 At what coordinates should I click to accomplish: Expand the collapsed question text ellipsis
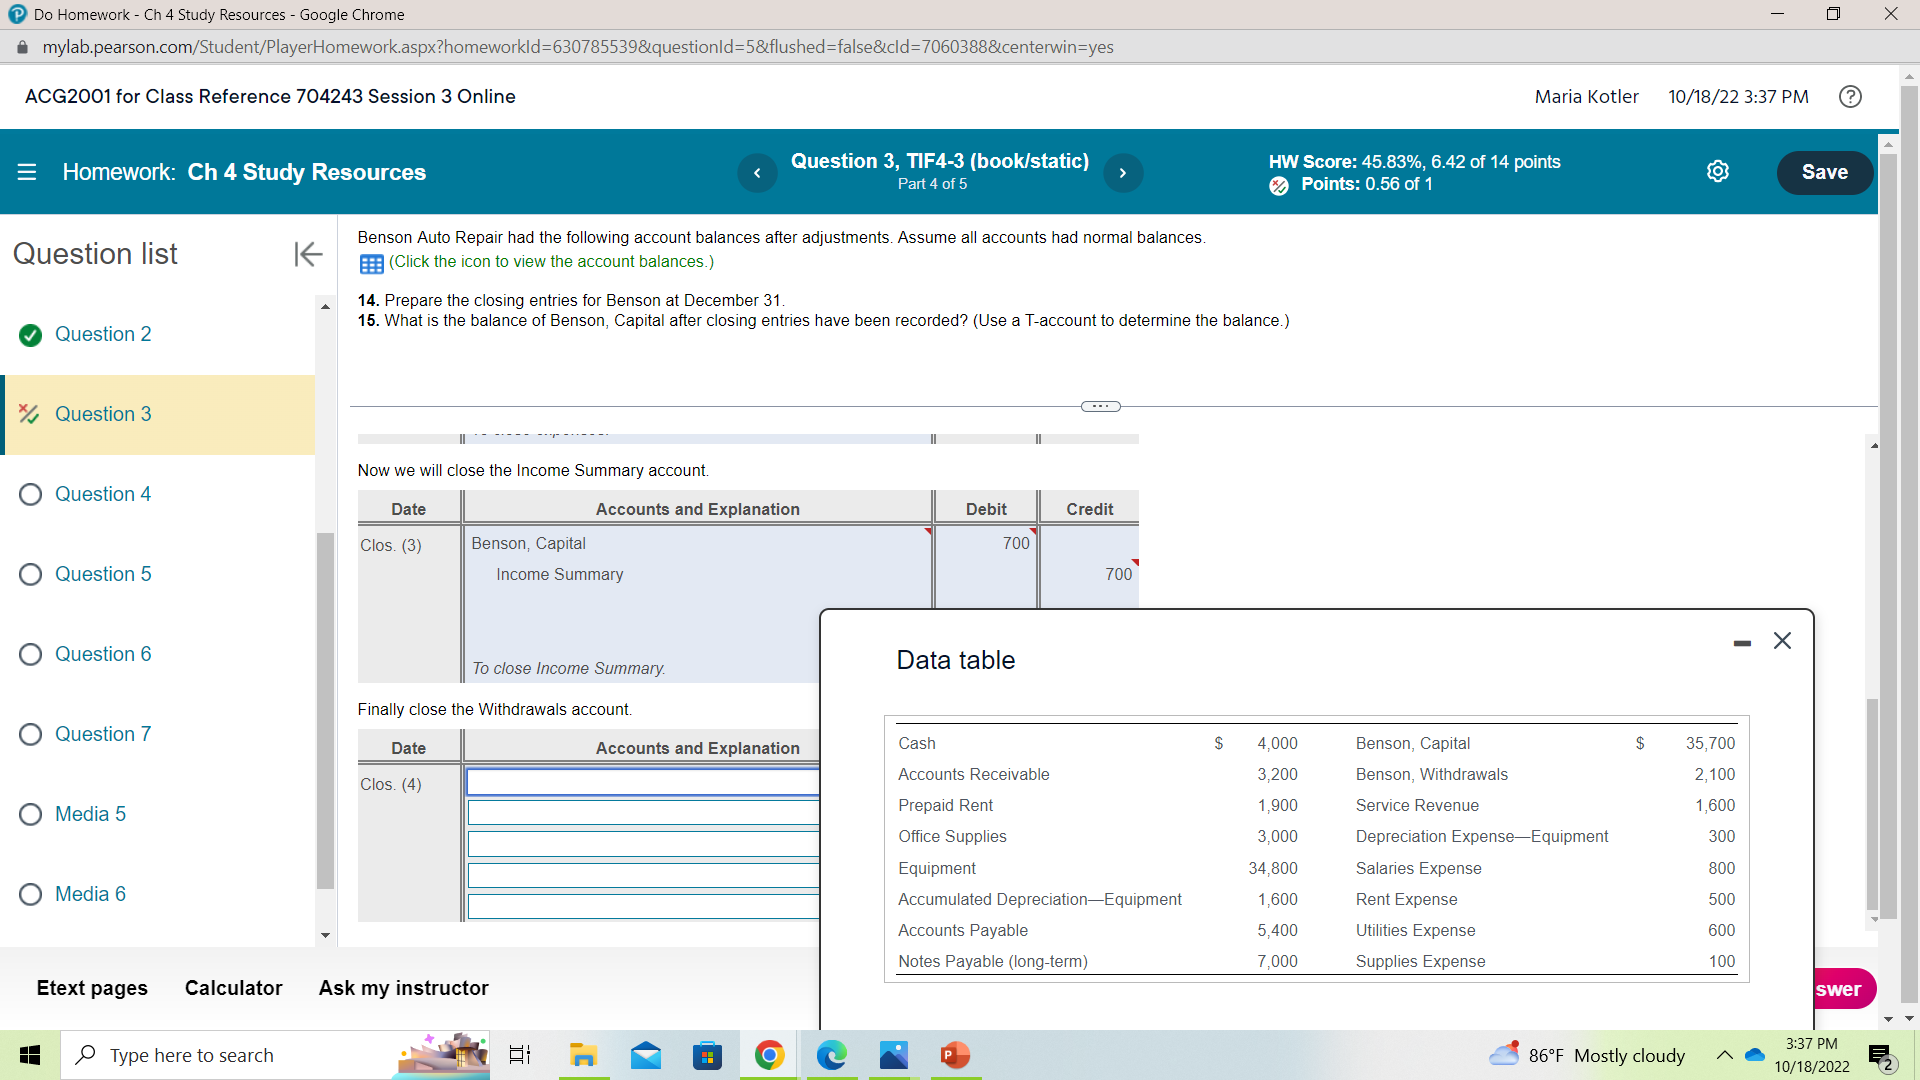(1100, 406)
